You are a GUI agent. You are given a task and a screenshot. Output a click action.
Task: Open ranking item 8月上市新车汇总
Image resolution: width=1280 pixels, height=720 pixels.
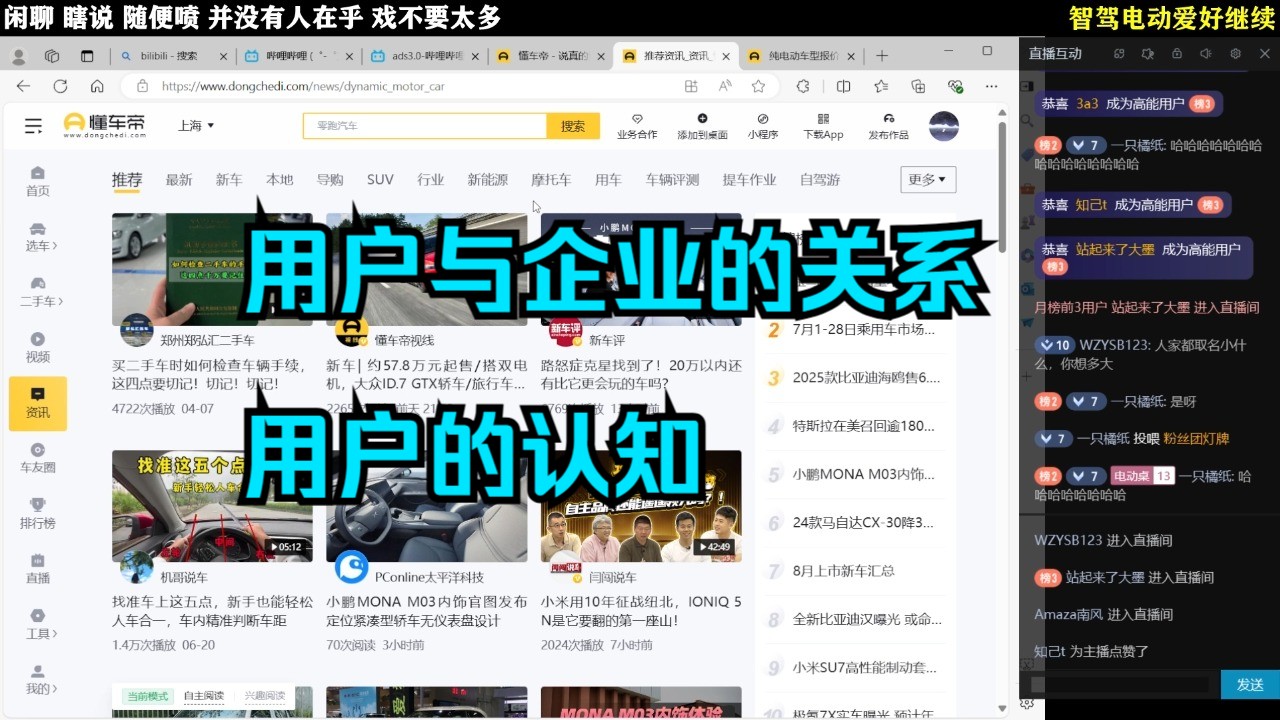click(x=844, y=571)
